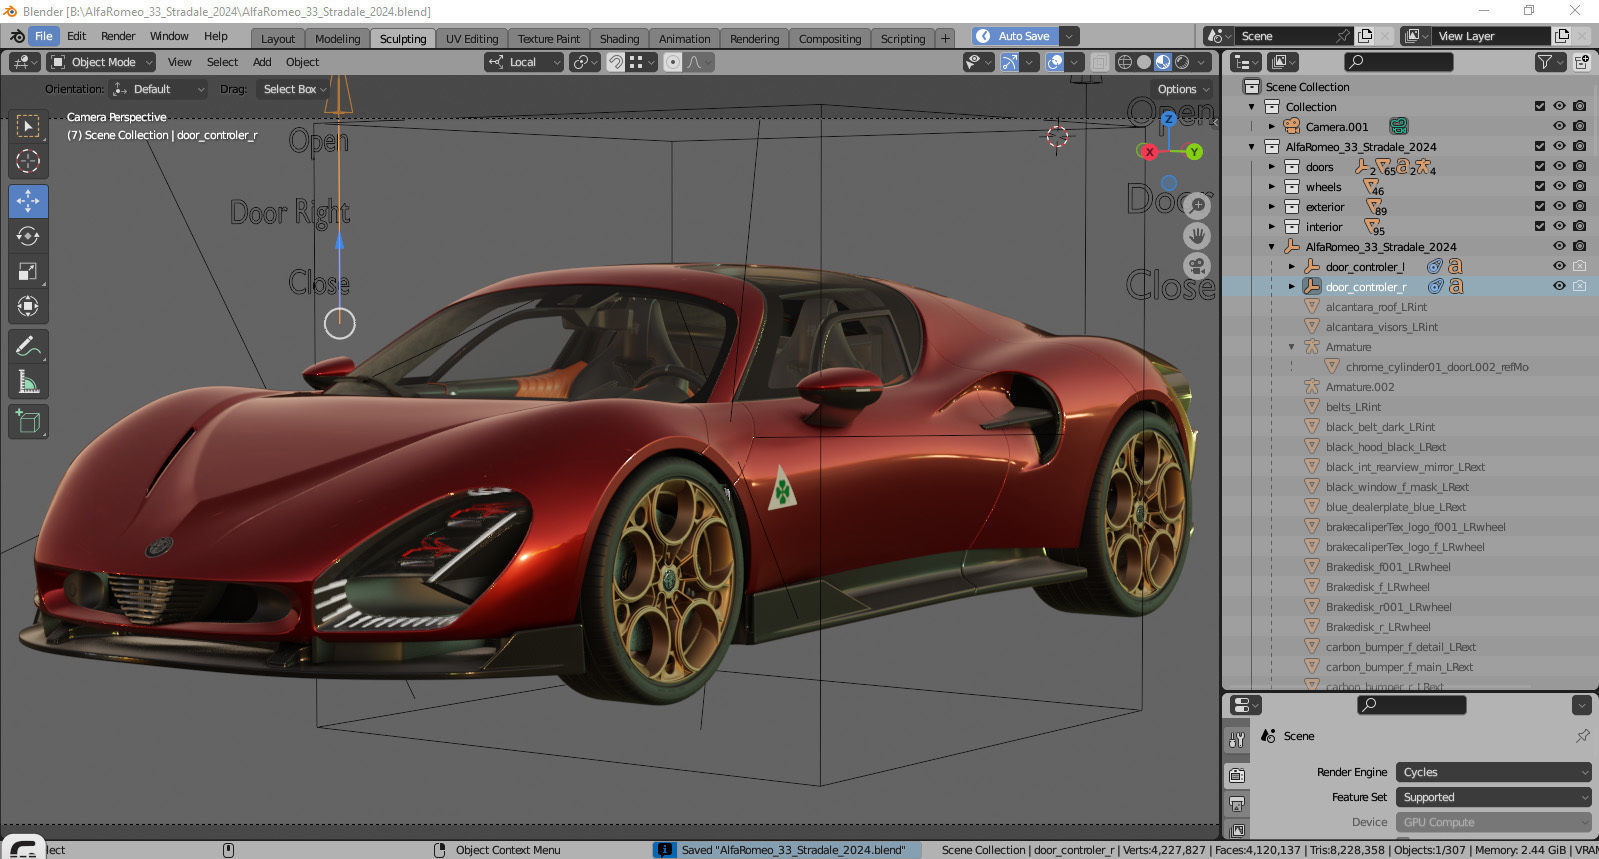1599x859 pixels.
Task: Click new scene icon beside Scene field
Action: tap(1365, 36)
